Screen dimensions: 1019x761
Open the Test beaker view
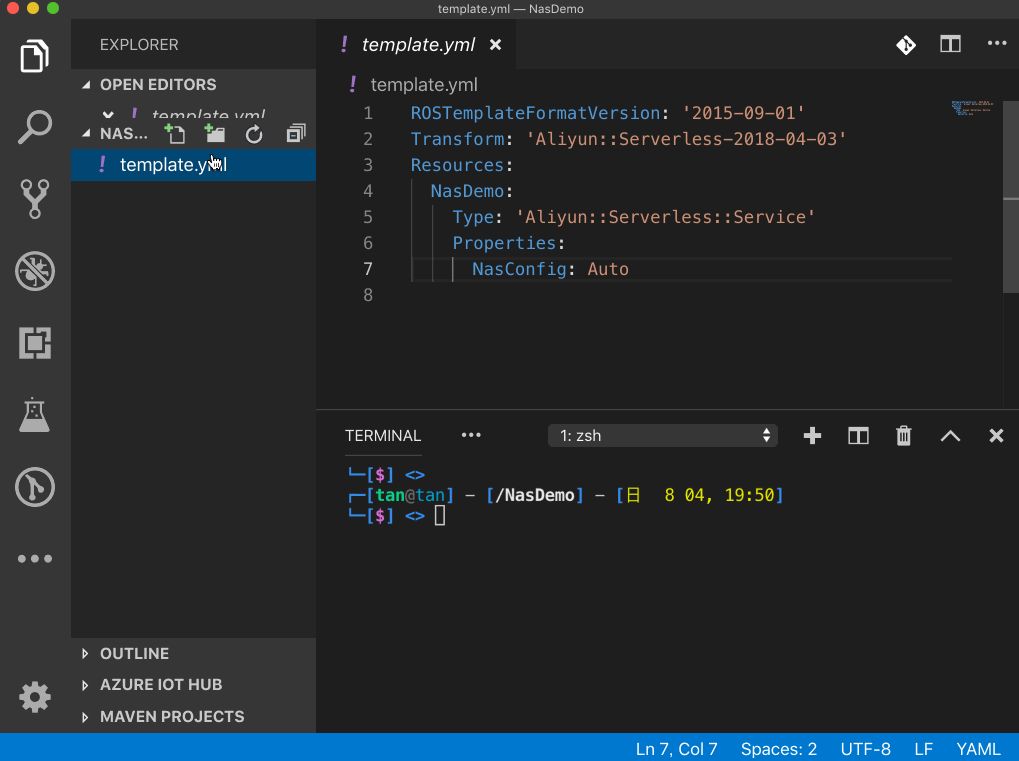coord(35,415)
